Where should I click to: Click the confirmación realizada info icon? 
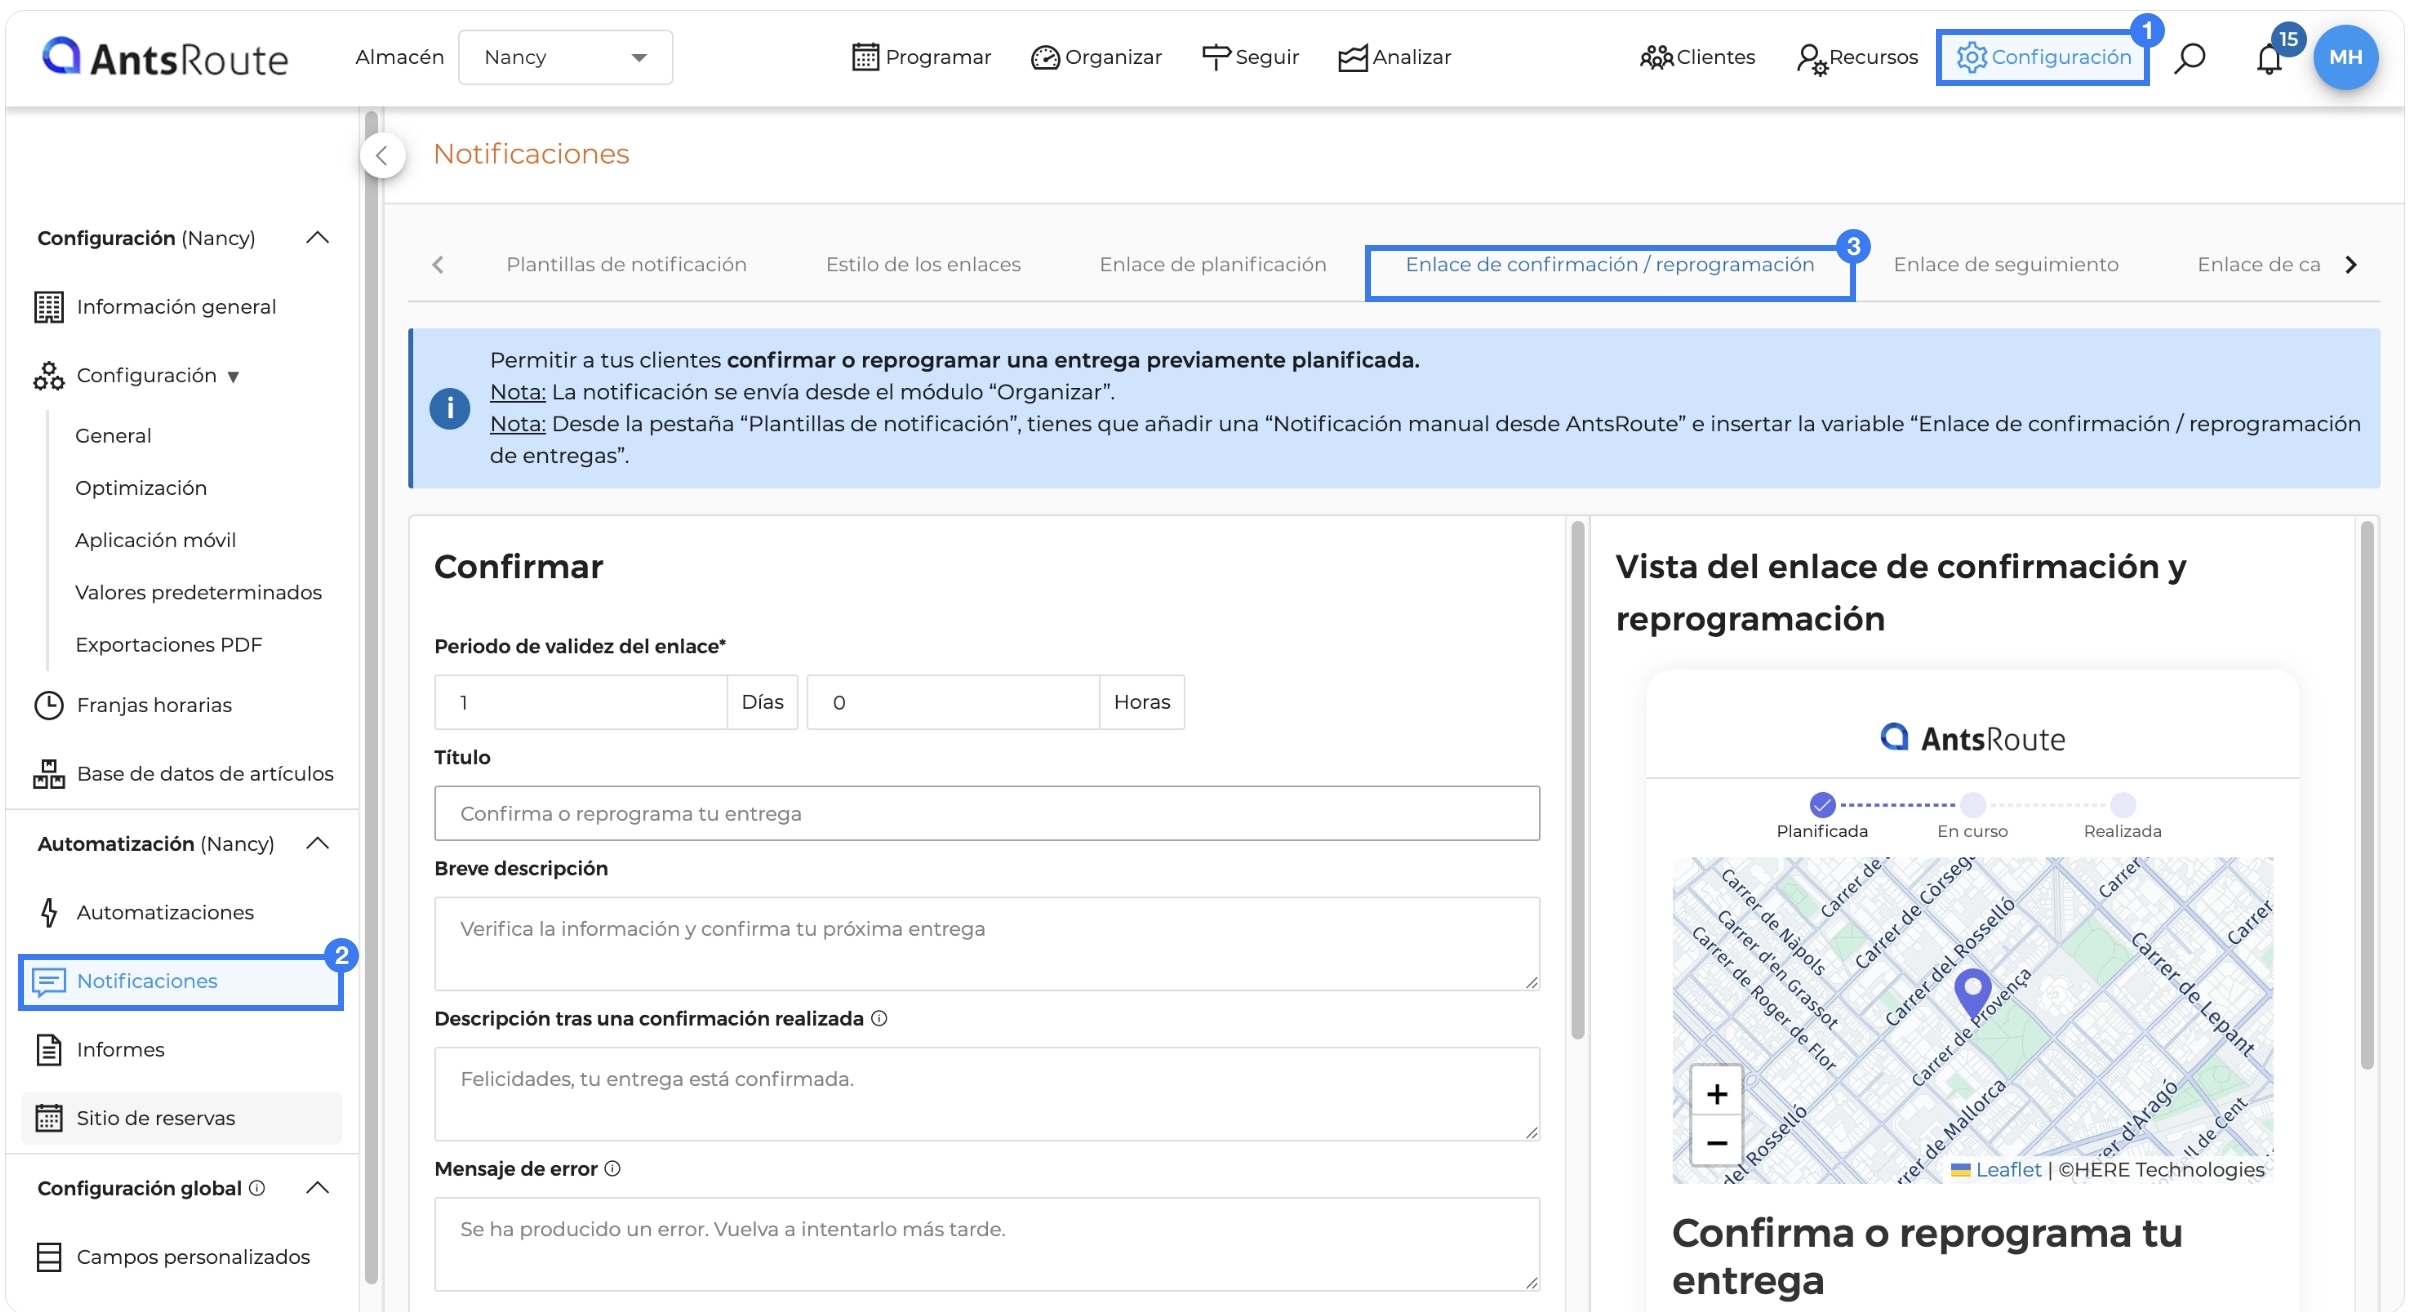coord(879,1018)
